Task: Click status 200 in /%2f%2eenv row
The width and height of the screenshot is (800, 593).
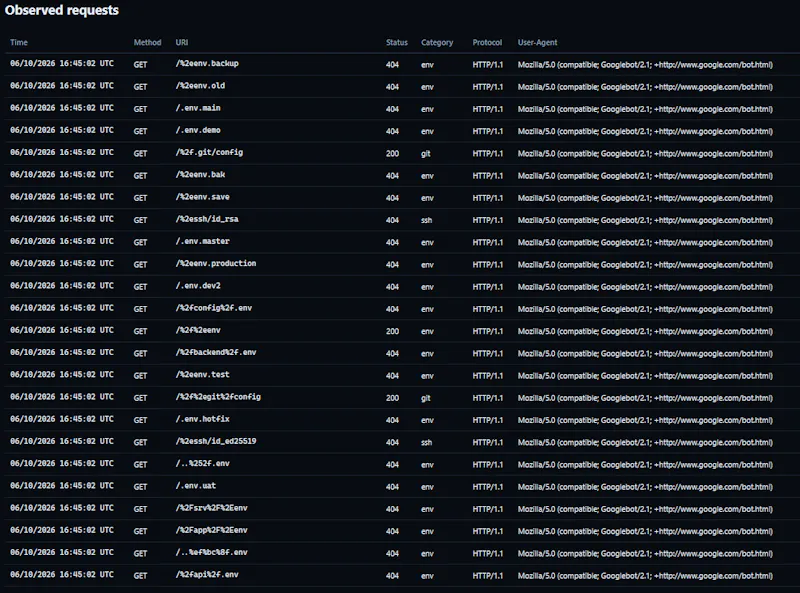Action: (x=392, y=331)
